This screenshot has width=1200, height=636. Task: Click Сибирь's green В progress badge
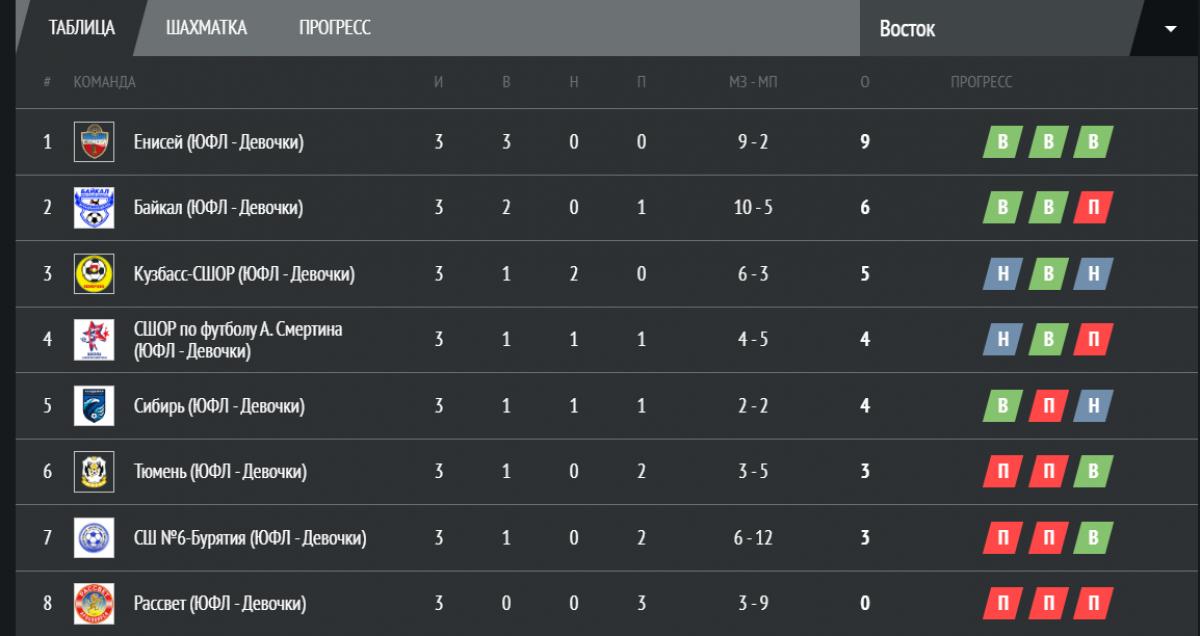click(x=1002, y=406)
